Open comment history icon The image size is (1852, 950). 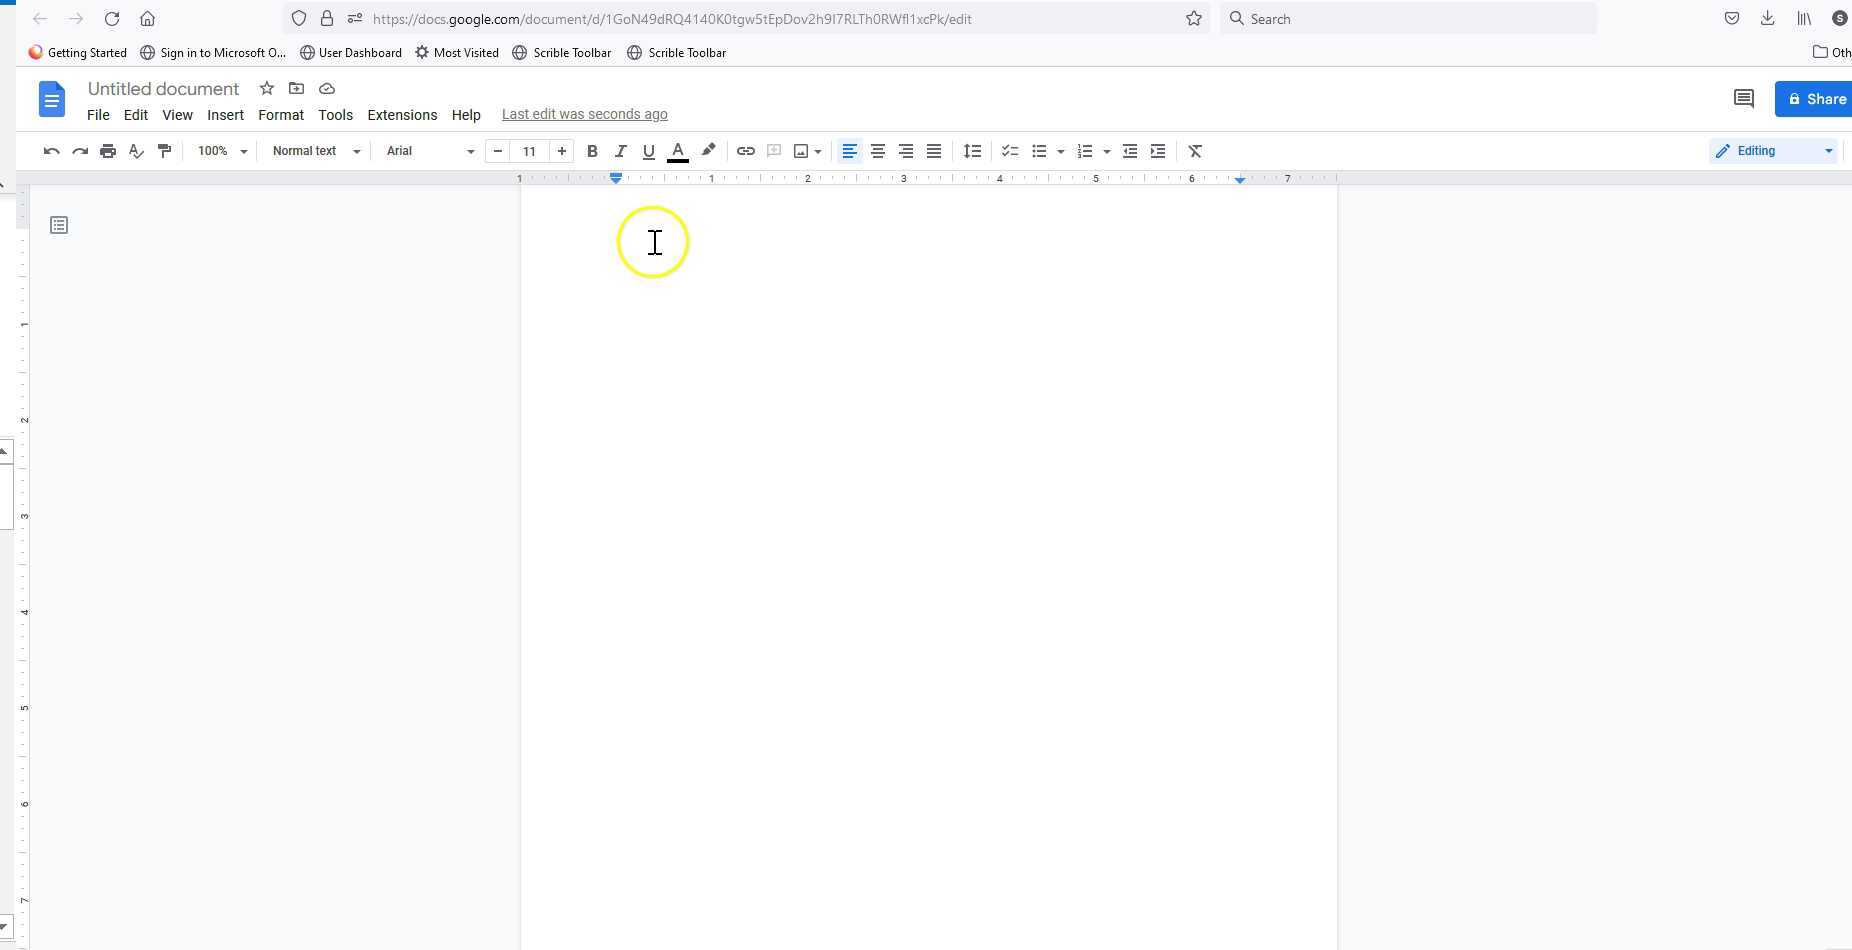tap(1744, 98)
